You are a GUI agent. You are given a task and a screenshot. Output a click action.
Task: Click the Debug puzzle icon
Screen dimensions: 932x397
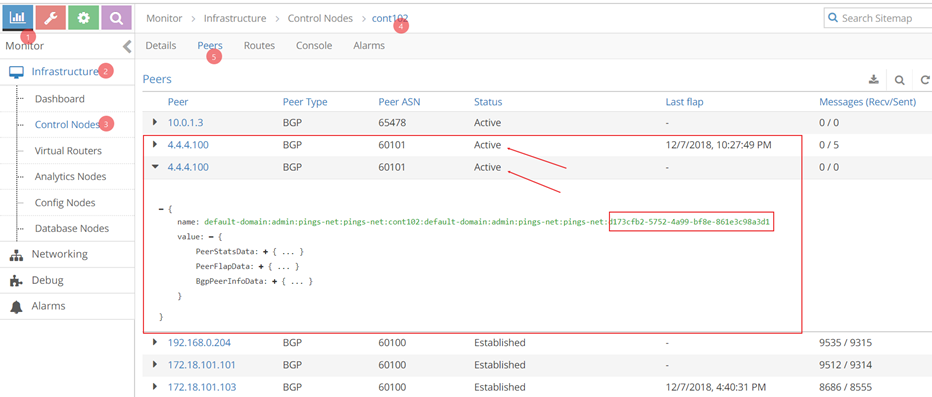[x=17, y=281]
